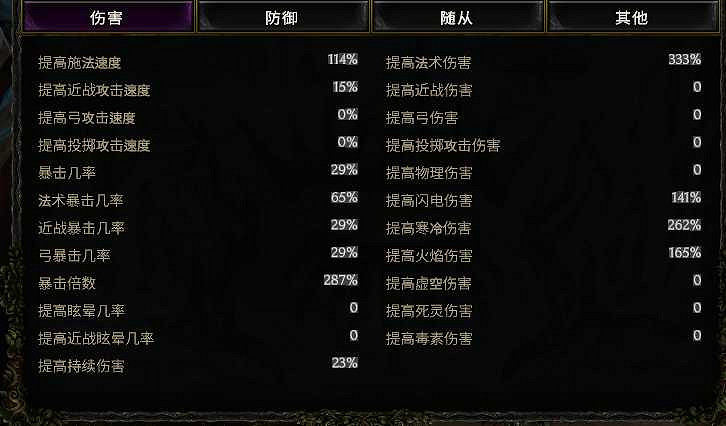Click the 333% spell damage value
This screenshot has height=426, width=726.
684,59
